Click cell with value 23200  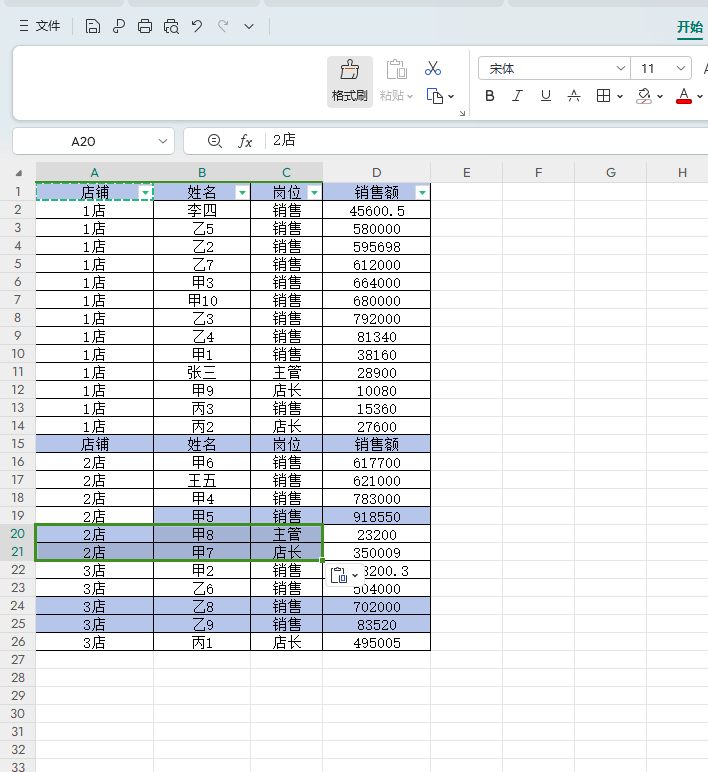[377, 534]
